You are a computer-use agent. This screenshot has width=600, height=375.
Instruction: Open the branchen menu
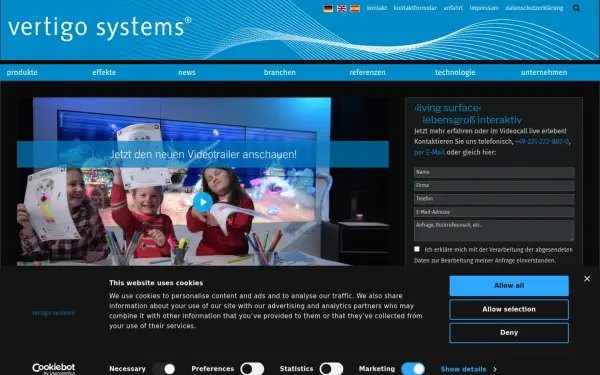[280, 72]
